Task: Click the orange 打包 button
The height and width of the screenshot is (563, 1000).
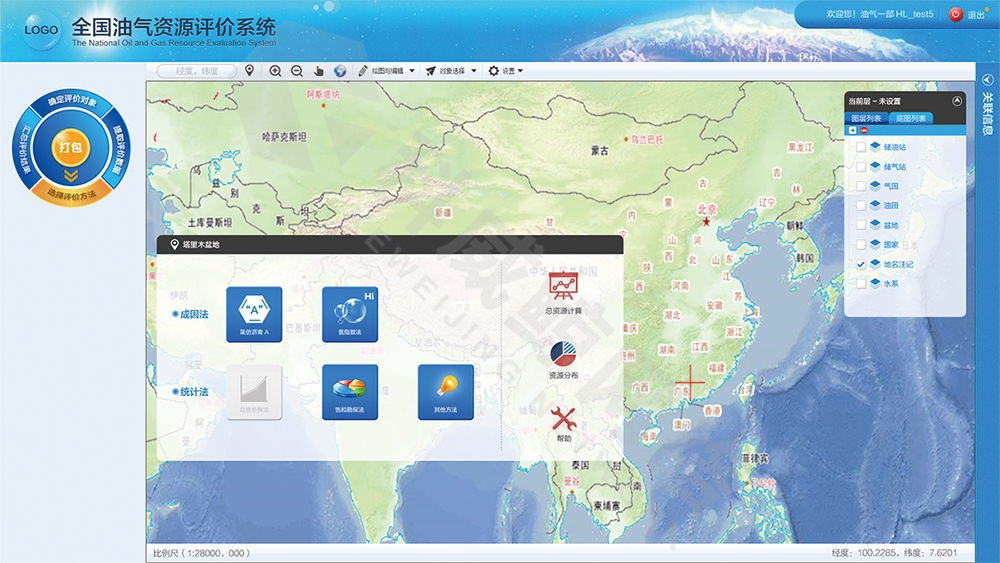Action: (x=71, y=147)
